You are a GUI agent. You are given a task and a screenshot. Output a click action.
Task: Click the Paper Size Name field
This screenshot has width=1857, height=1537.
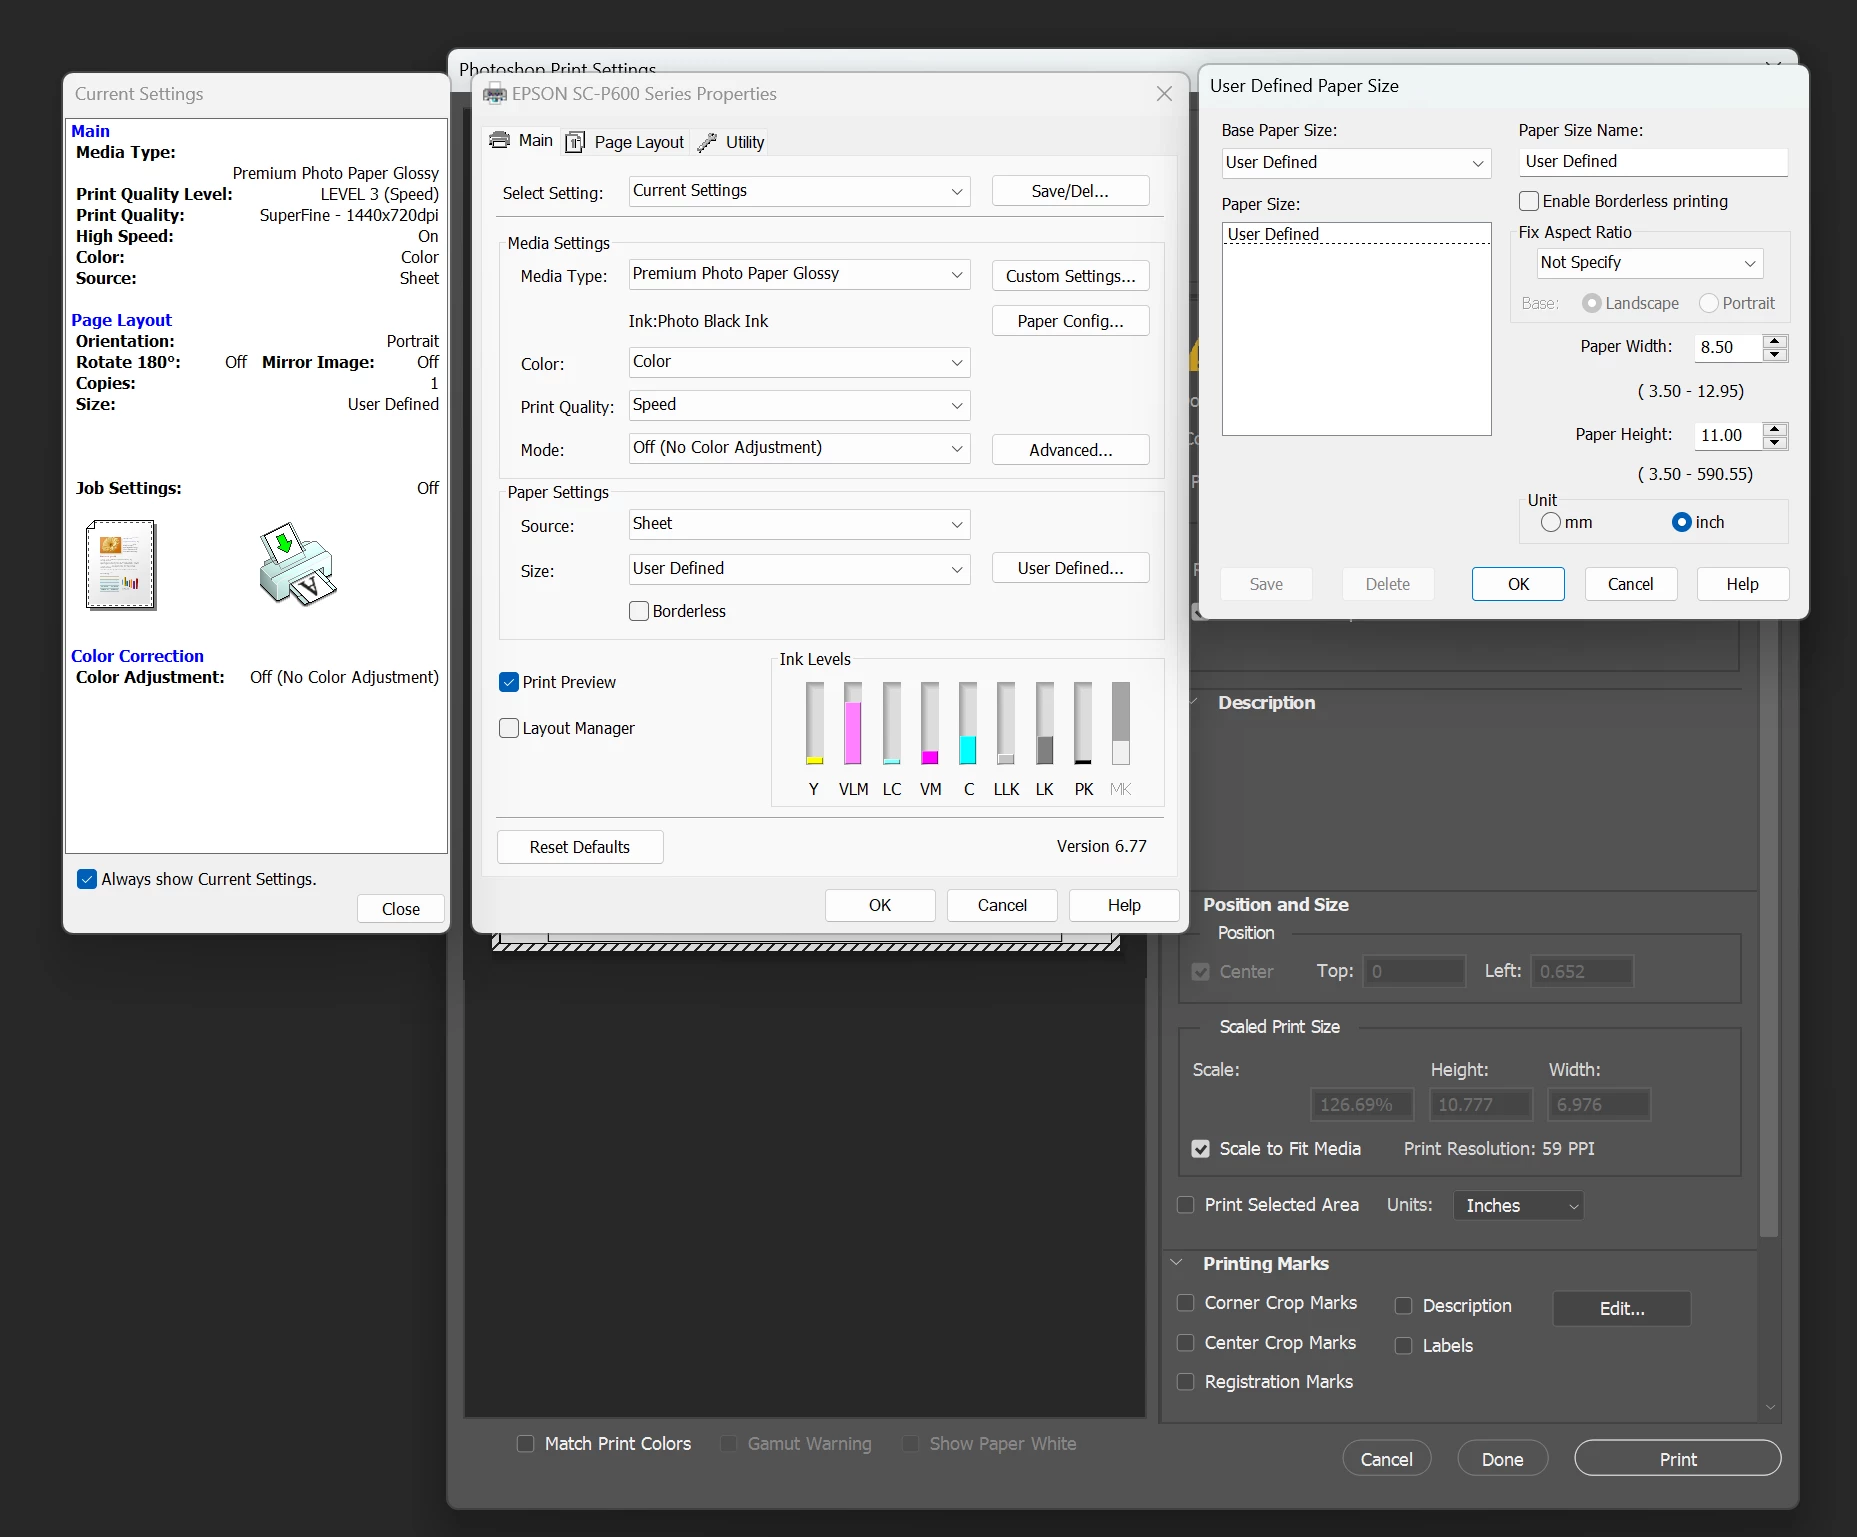coord(1652,162)
